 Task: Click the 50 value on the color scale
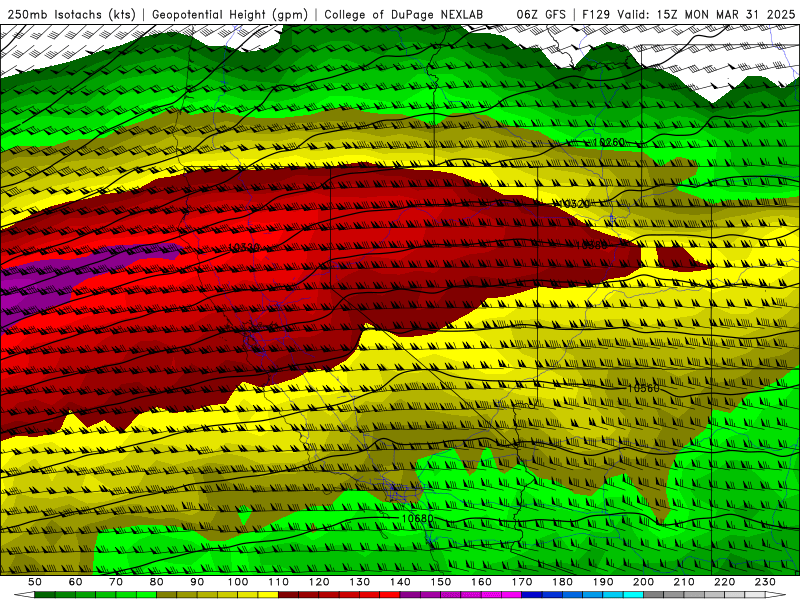35,582
